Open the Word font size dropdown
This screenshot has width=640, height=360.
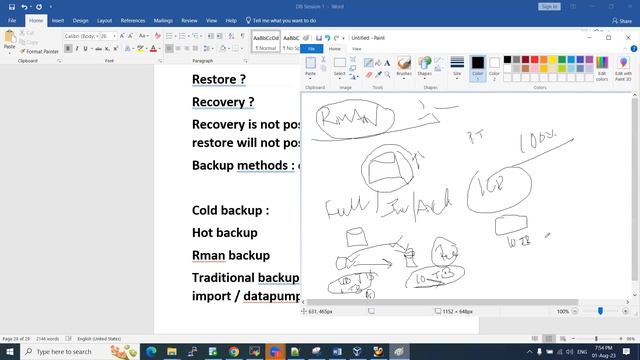[114, 36]
